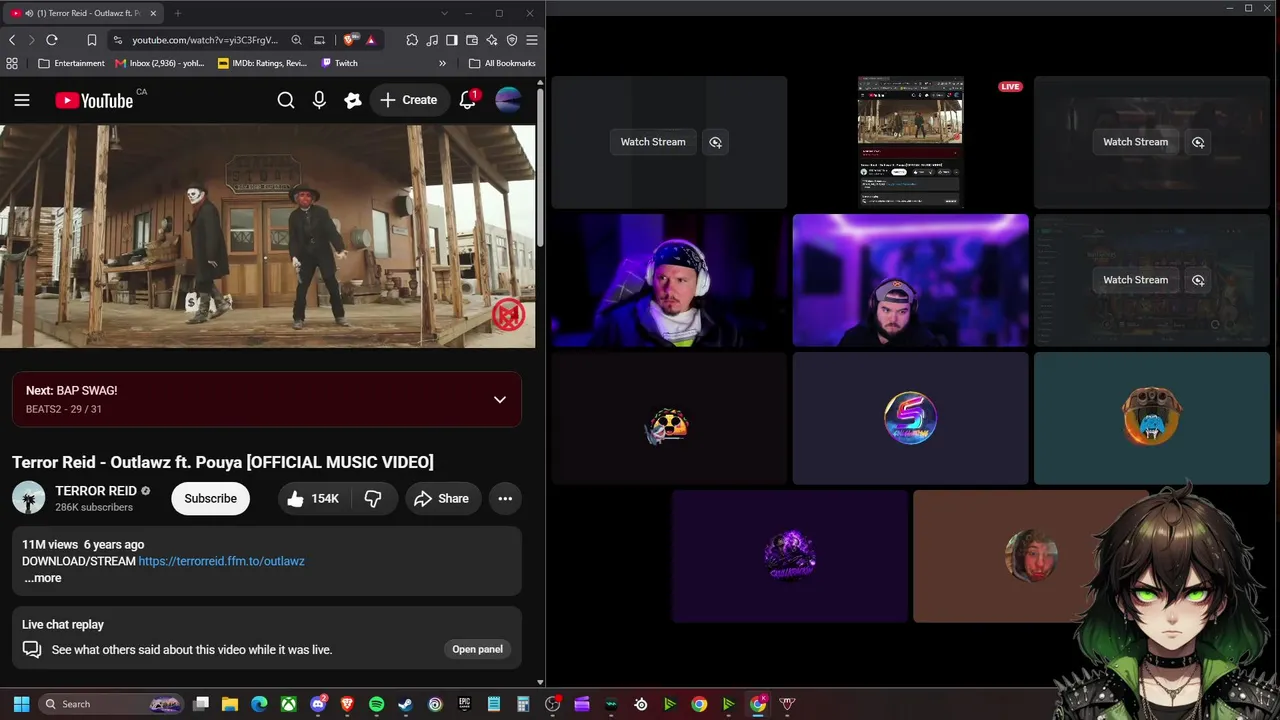Image resolution: width=1280 pixels, height=720 pixels.
Task: Open the YouTube guide hamburger menu
Action: [x=22, y=100]
